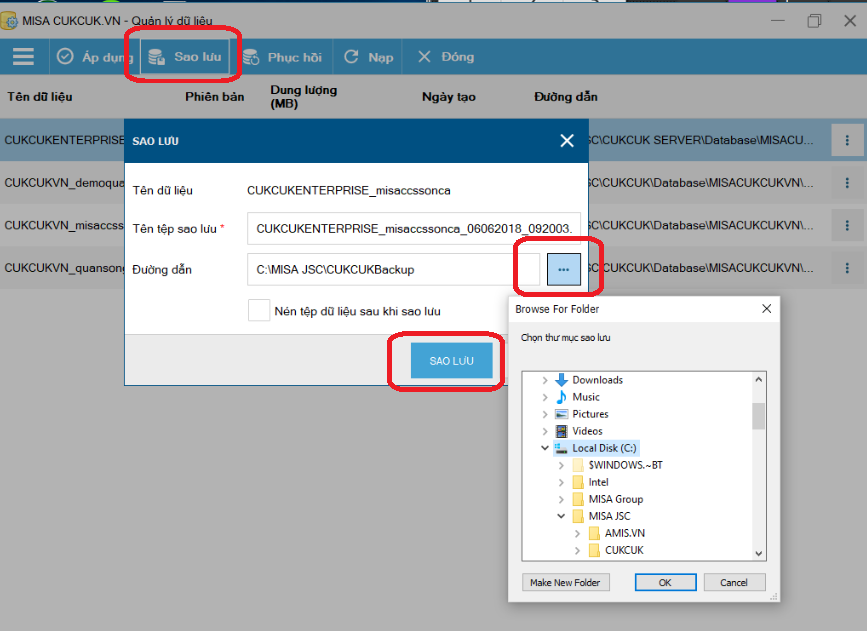Click Cancel in Browse For Folder

734,582
